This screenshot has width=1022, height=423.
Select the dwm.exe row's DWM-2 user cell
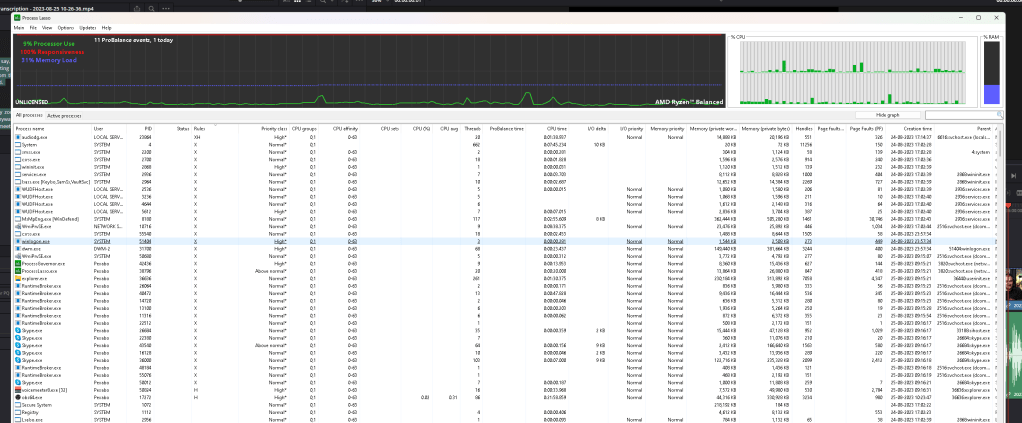pos(101,248)
